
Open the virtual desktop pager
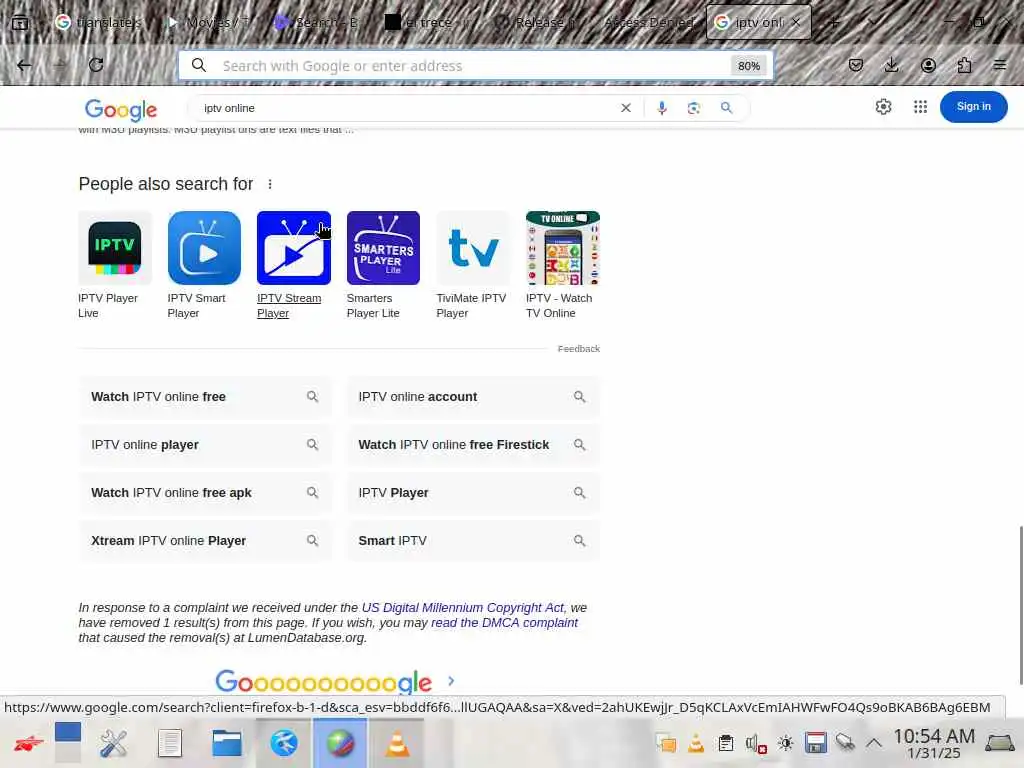tap(68, 743)
